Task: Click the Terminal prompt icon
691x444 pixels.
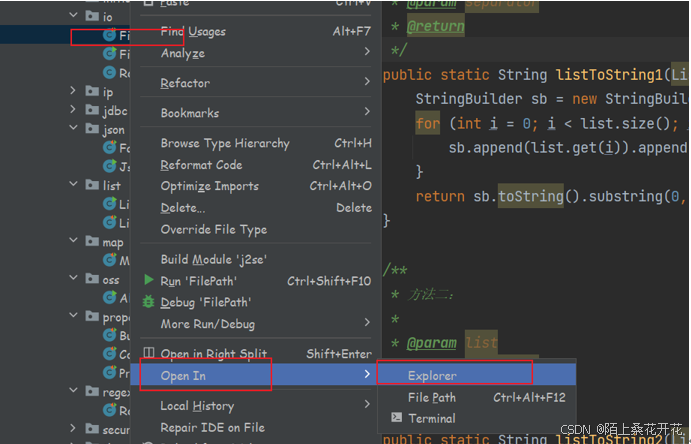Action: coord(396,417)
